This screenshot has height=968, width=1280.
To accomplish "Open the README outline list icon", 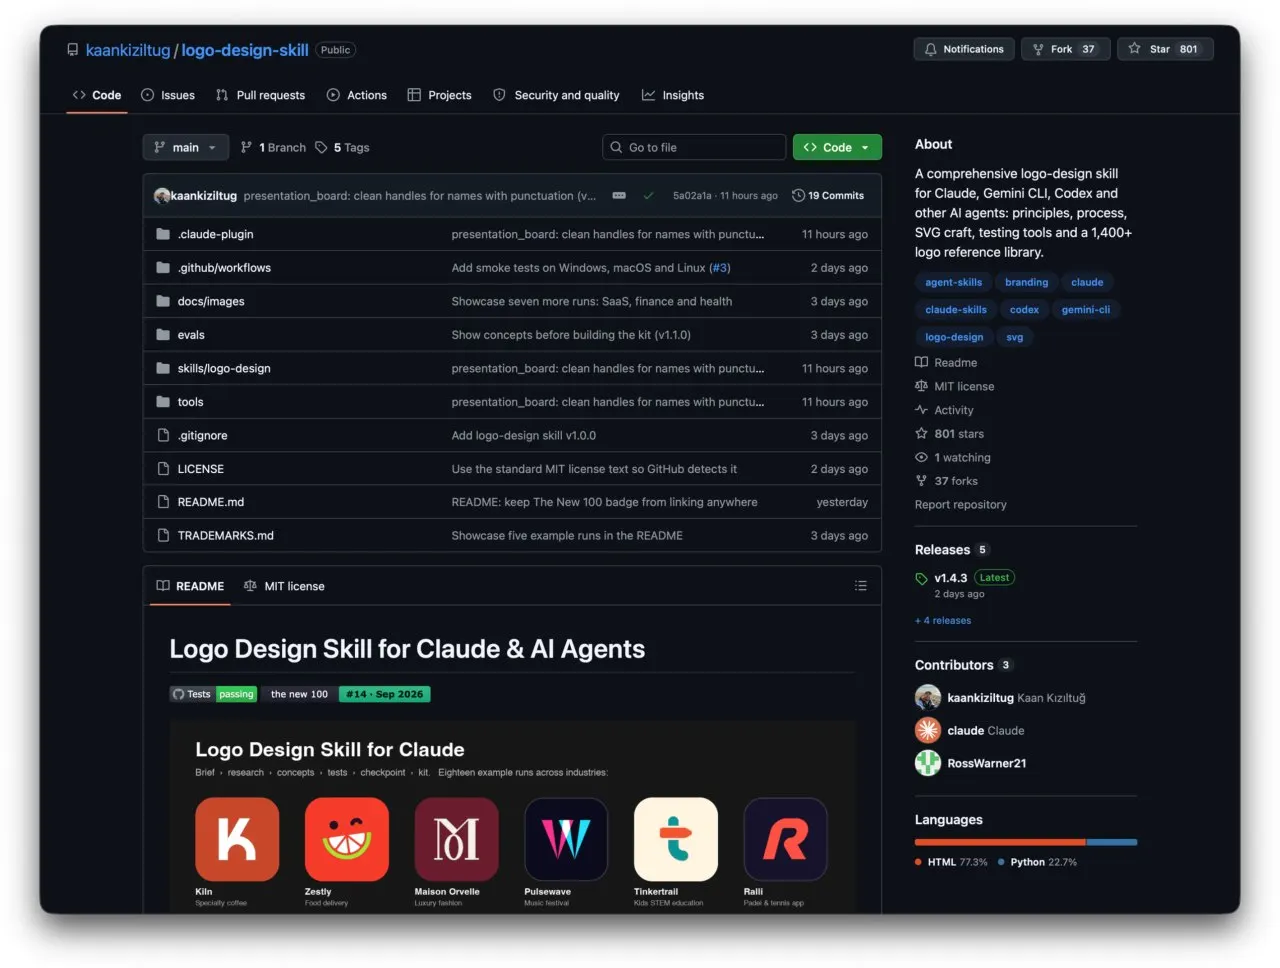I will click(860, 586).
